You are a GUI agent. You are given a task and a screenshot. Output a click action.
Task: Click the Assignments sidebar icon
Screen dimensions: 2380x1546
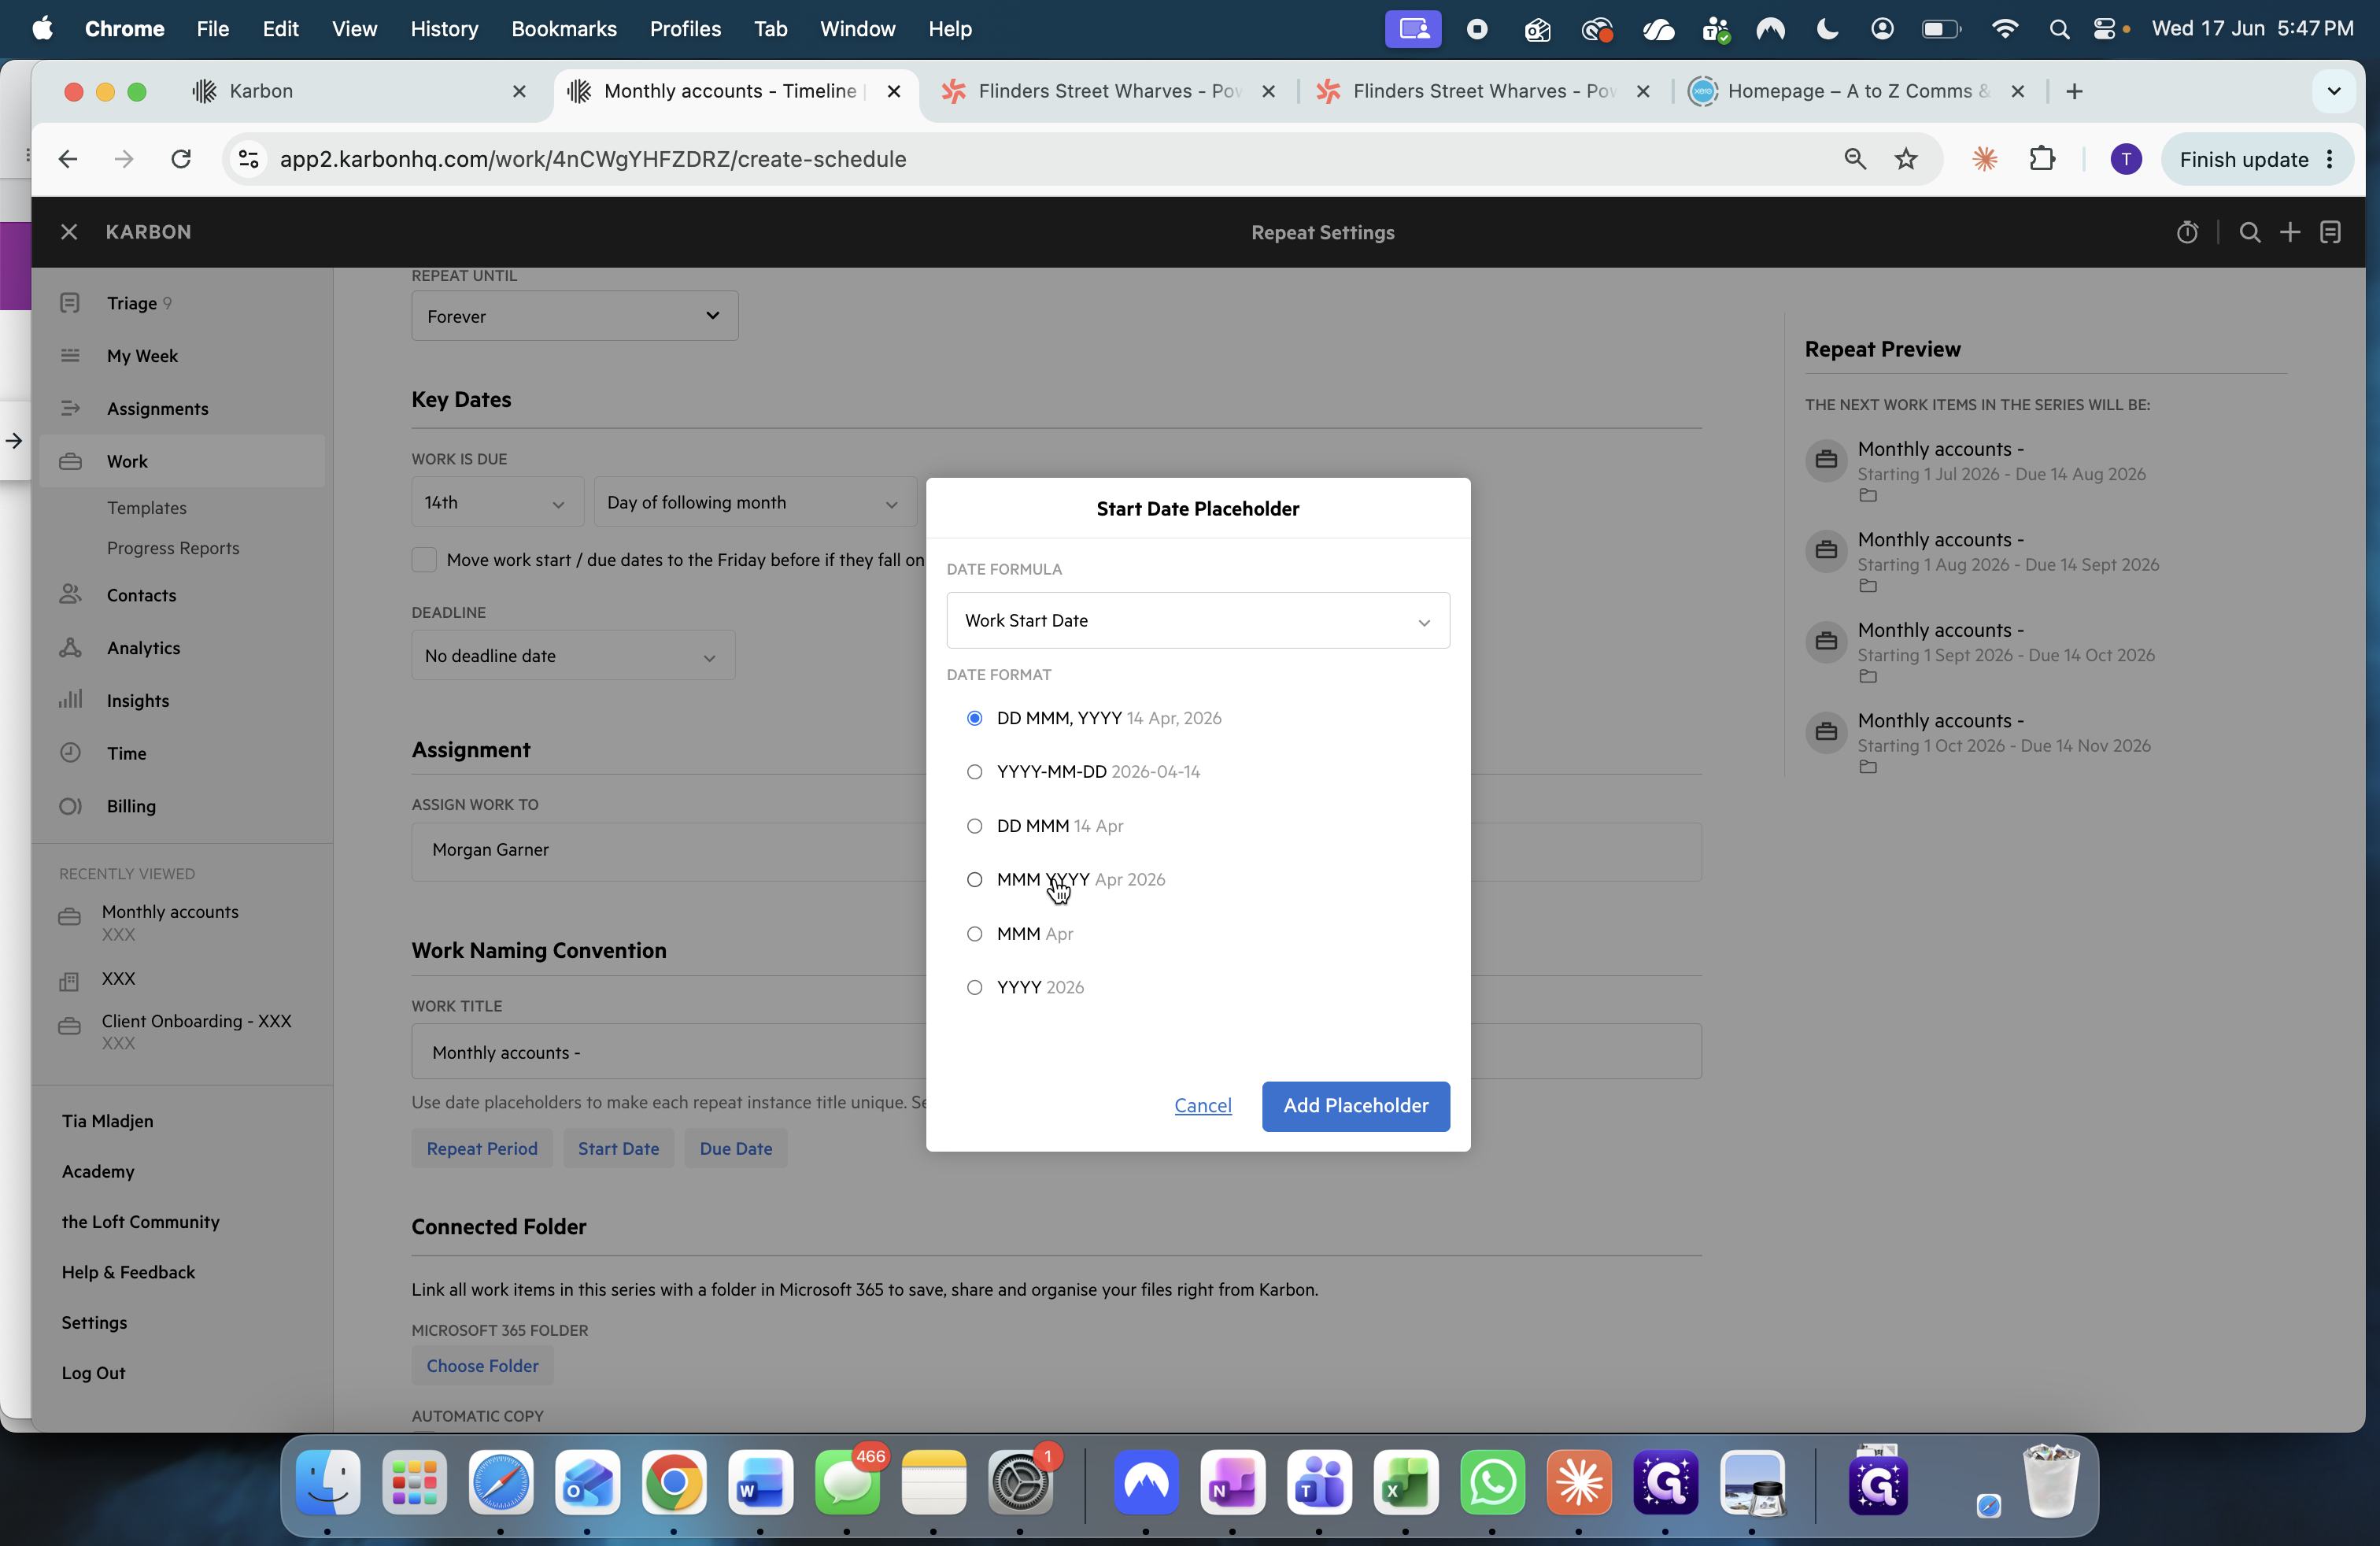(70, 408)
